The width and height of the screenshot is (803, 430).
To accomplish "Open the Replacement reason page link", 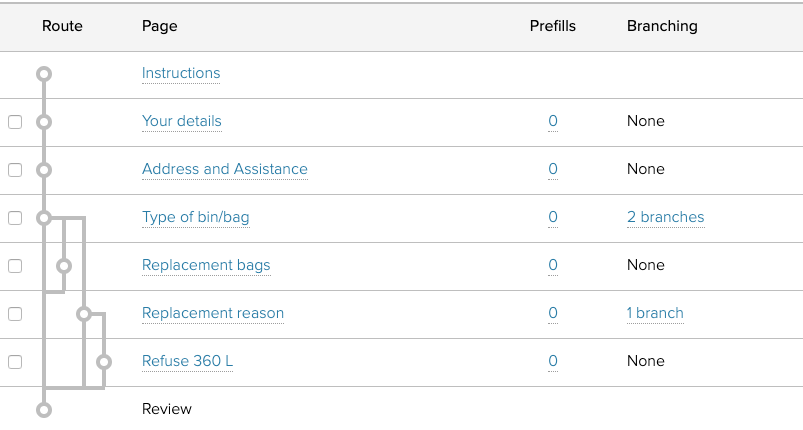I will pos(213,313).
